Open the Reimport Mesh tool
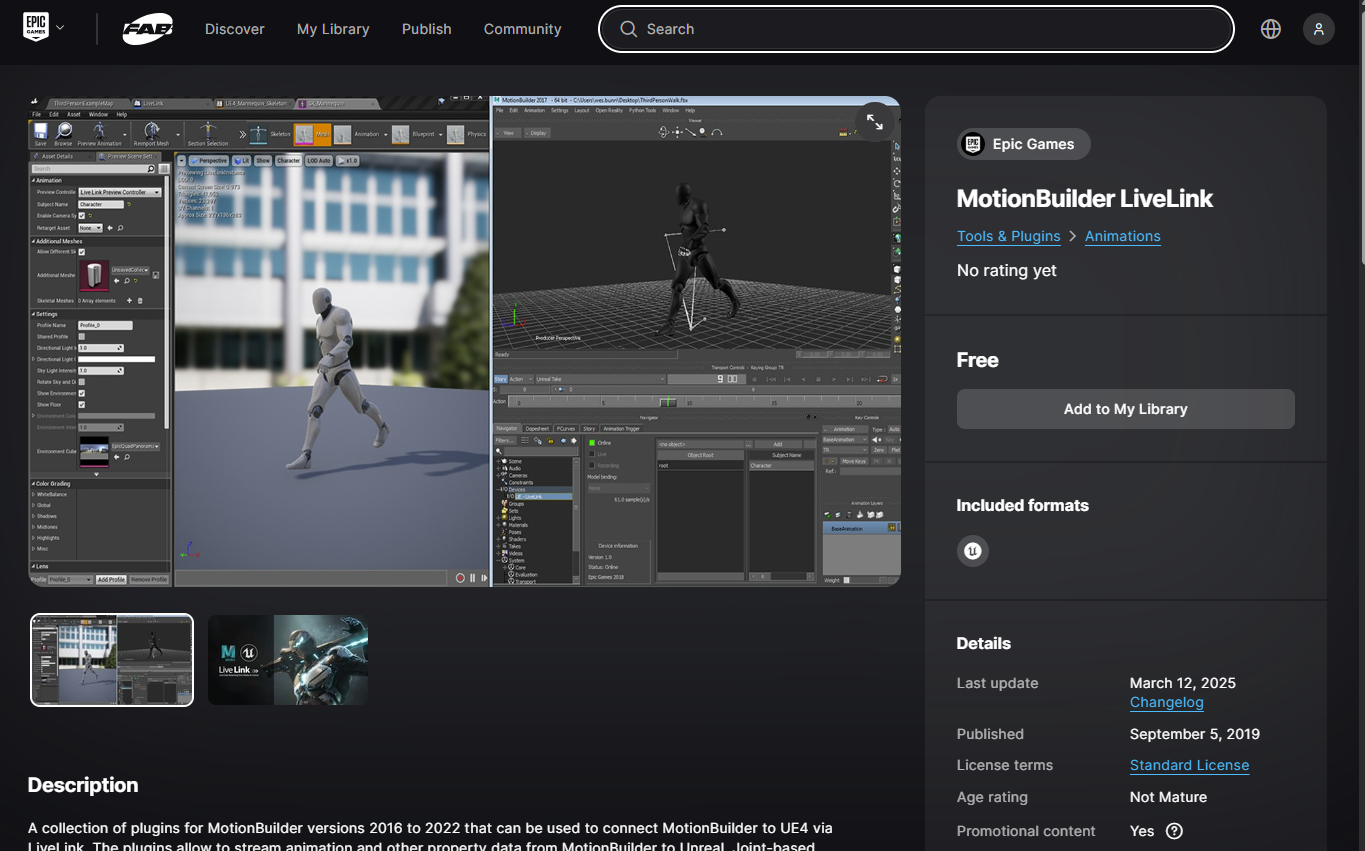The image size is (1365, 851). pyautogui.click(x=152, y=132)
